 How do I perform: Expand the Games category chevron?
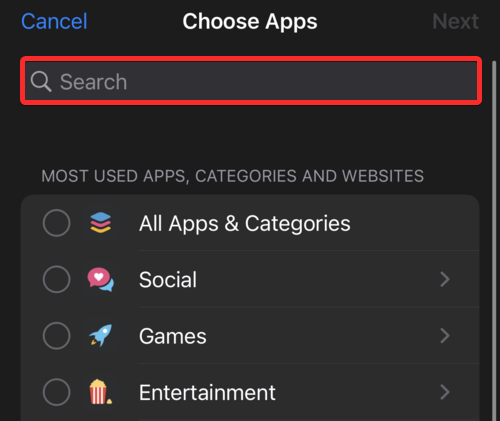click(445, 336)
